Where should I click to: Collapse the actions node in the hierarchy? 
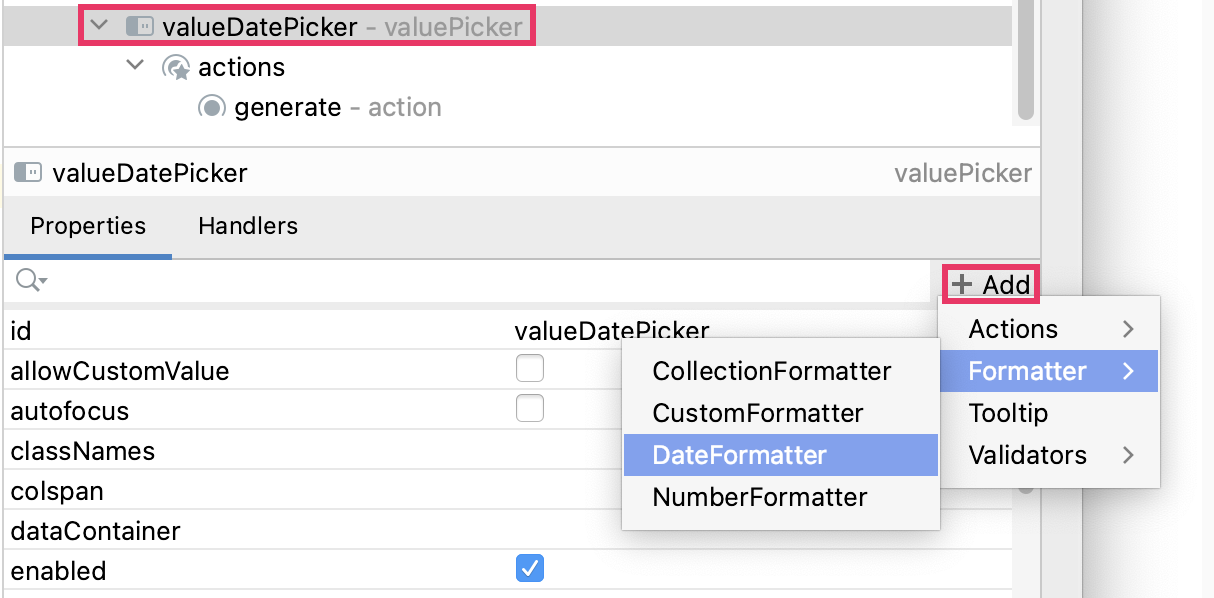[x=134, y=67]
